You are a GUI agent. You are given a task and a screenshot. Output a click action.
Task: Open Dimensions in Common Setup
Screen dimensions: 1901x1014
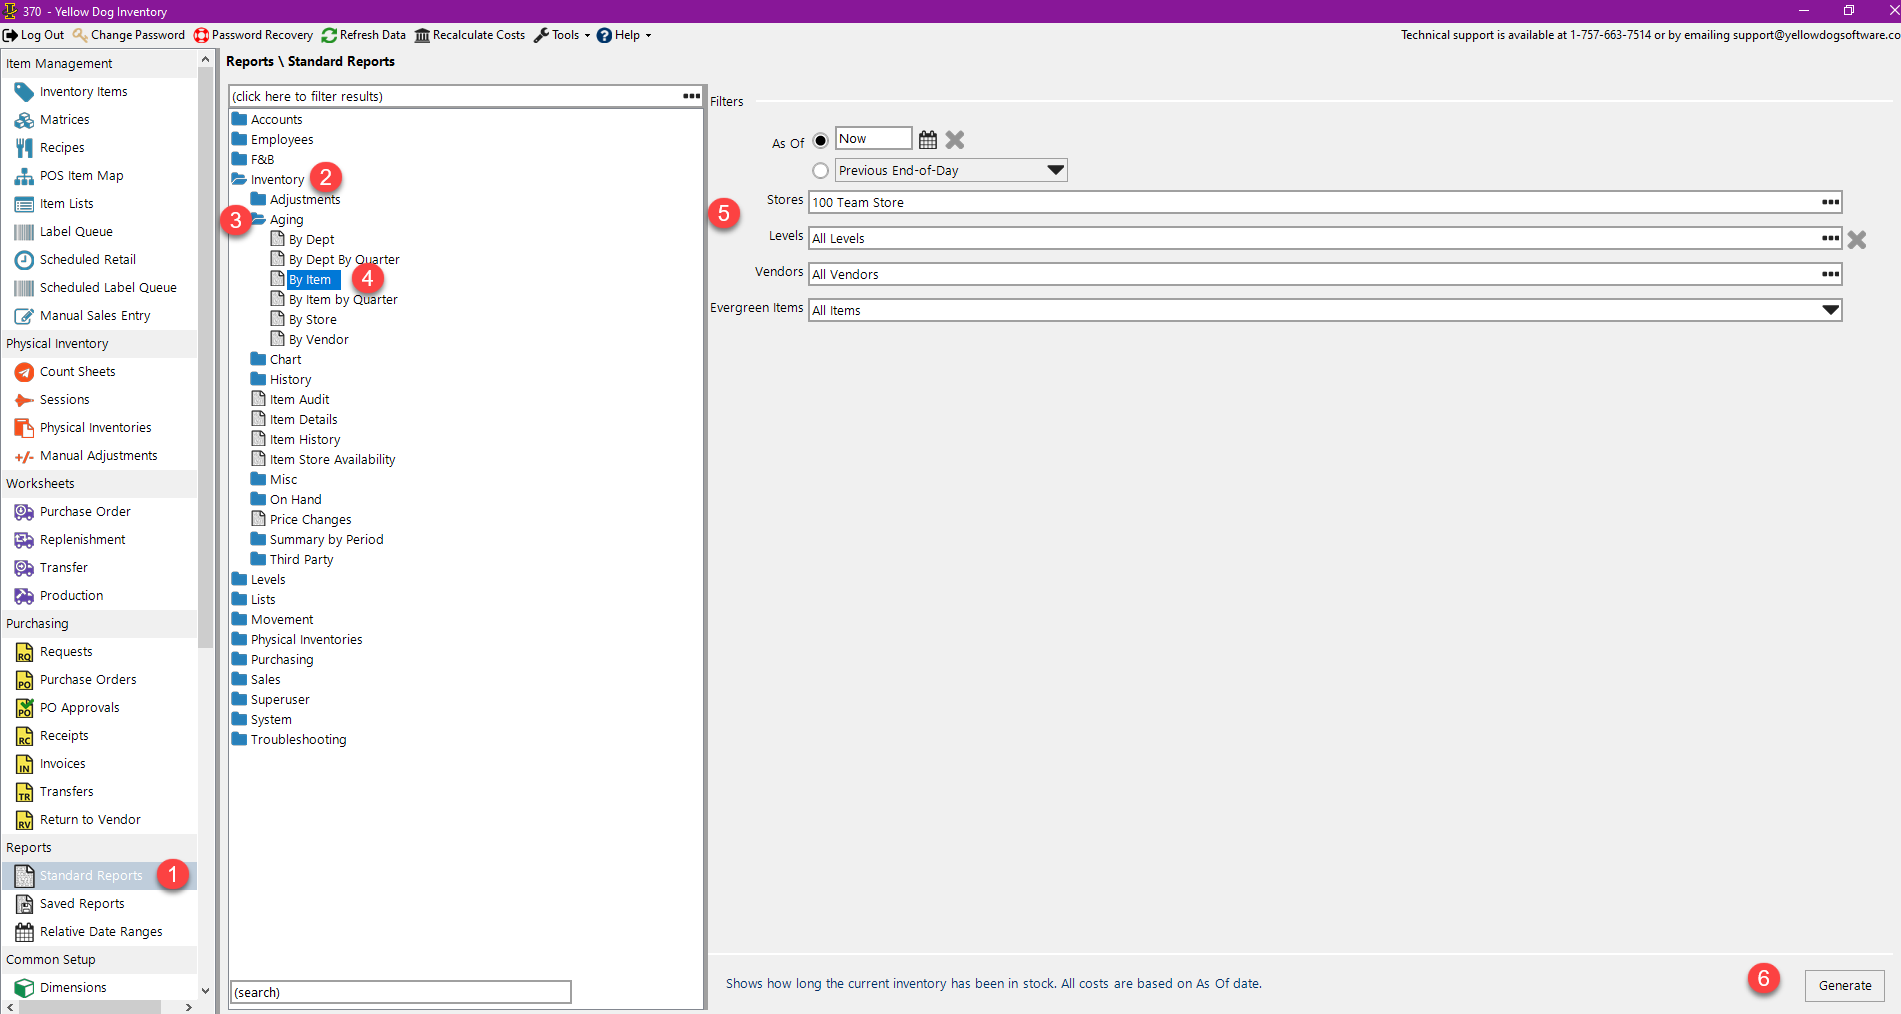click(x=73, y=988)
